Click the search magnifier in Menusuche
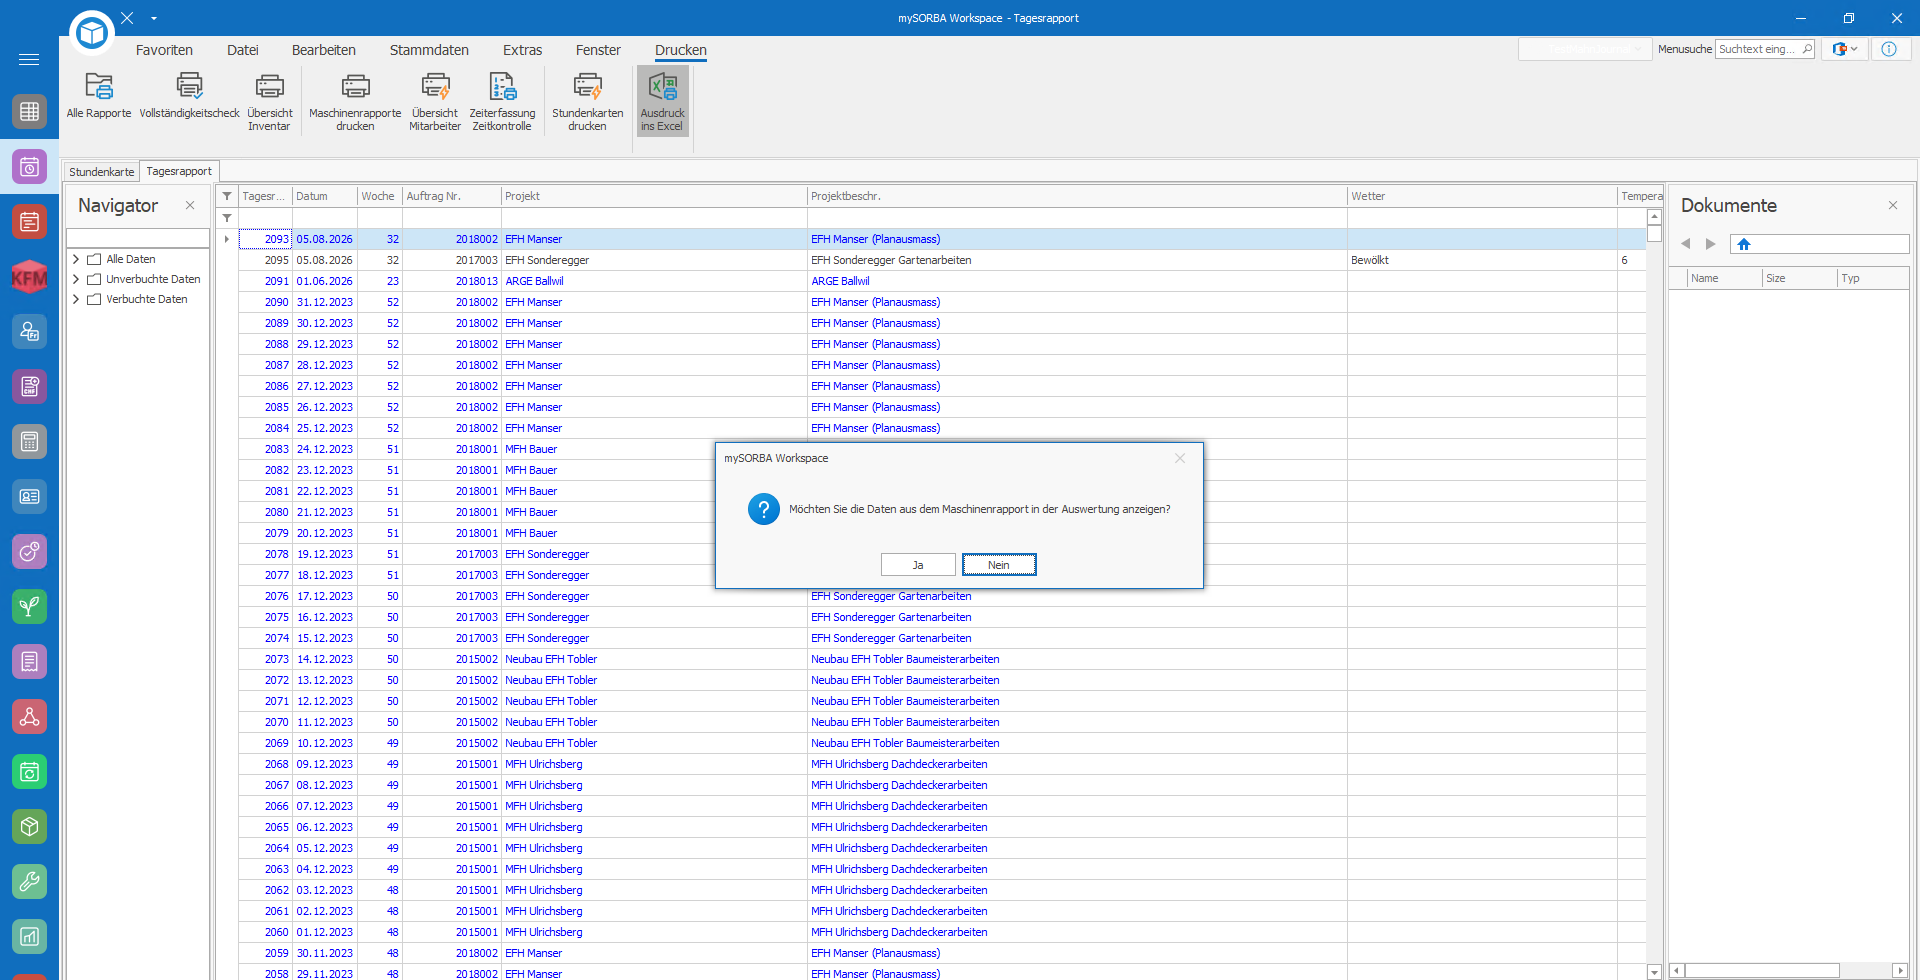Image resolution: width=1920 pixels, height=980 pixels. tap(1807, 49)
